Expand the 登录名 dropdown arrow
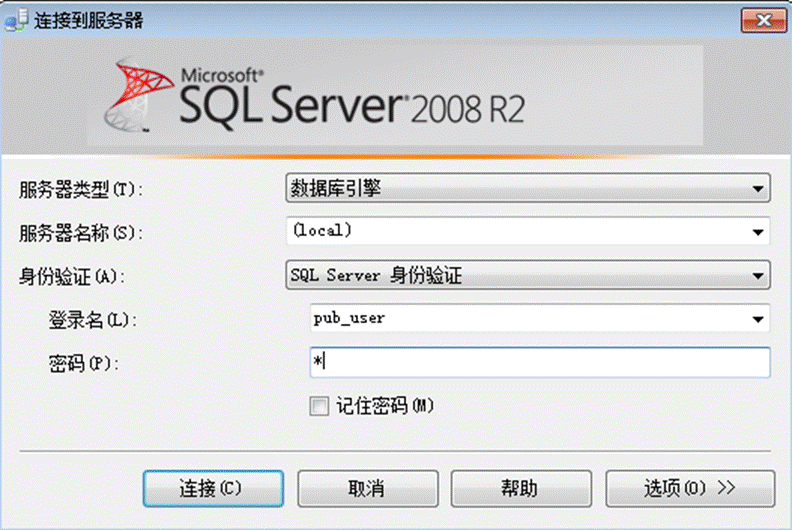Screen dimensions: 792x530 click(758, 319)
